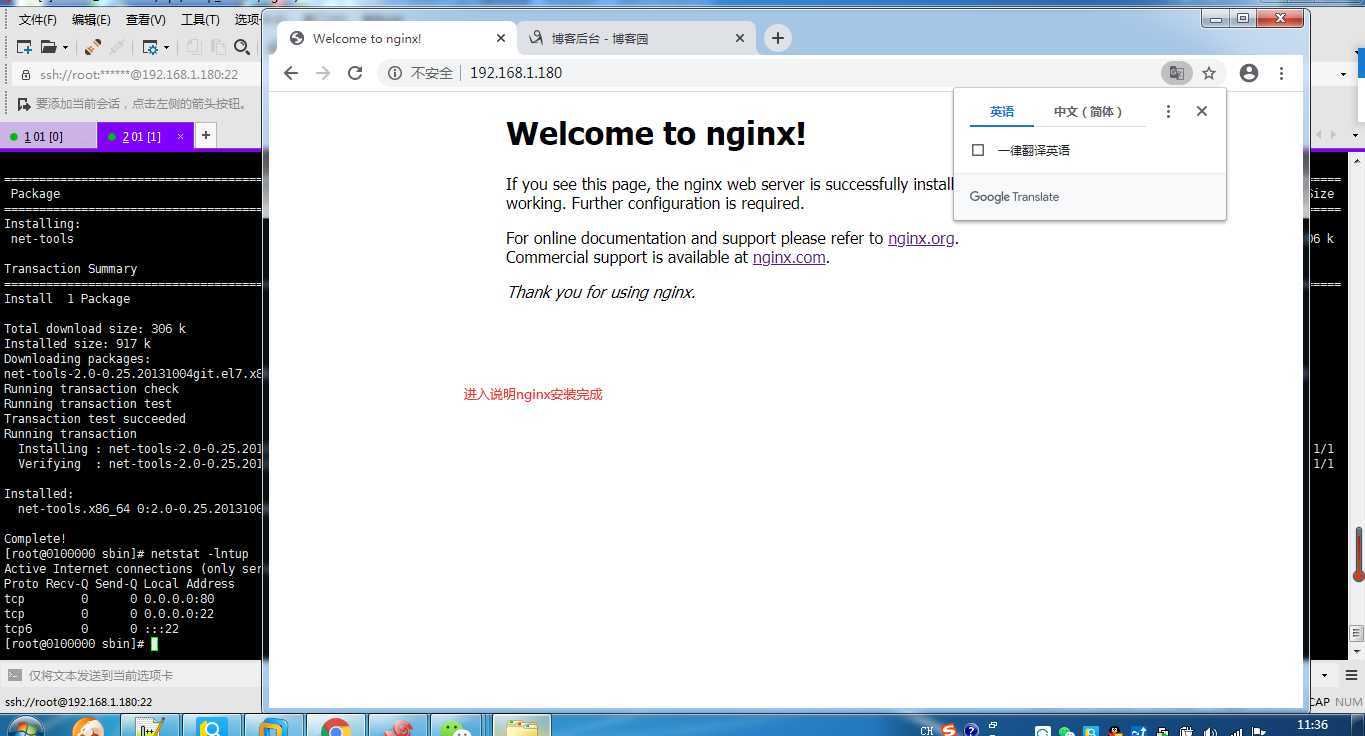Open Chrome profile avatar icon

point(1249,73)
